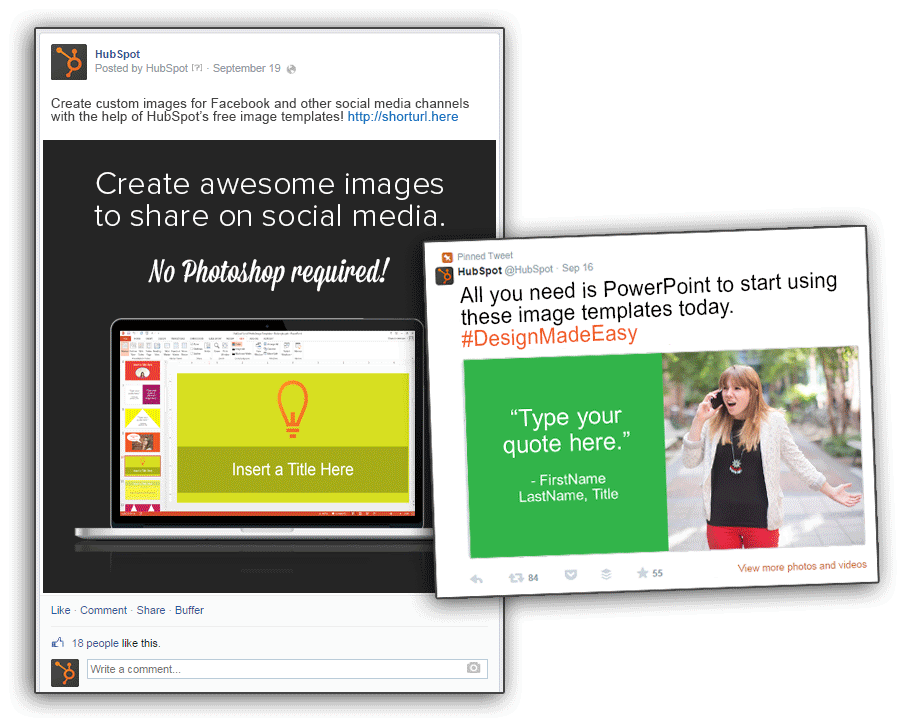Open the camera icon in the comment box

point(473,669)
